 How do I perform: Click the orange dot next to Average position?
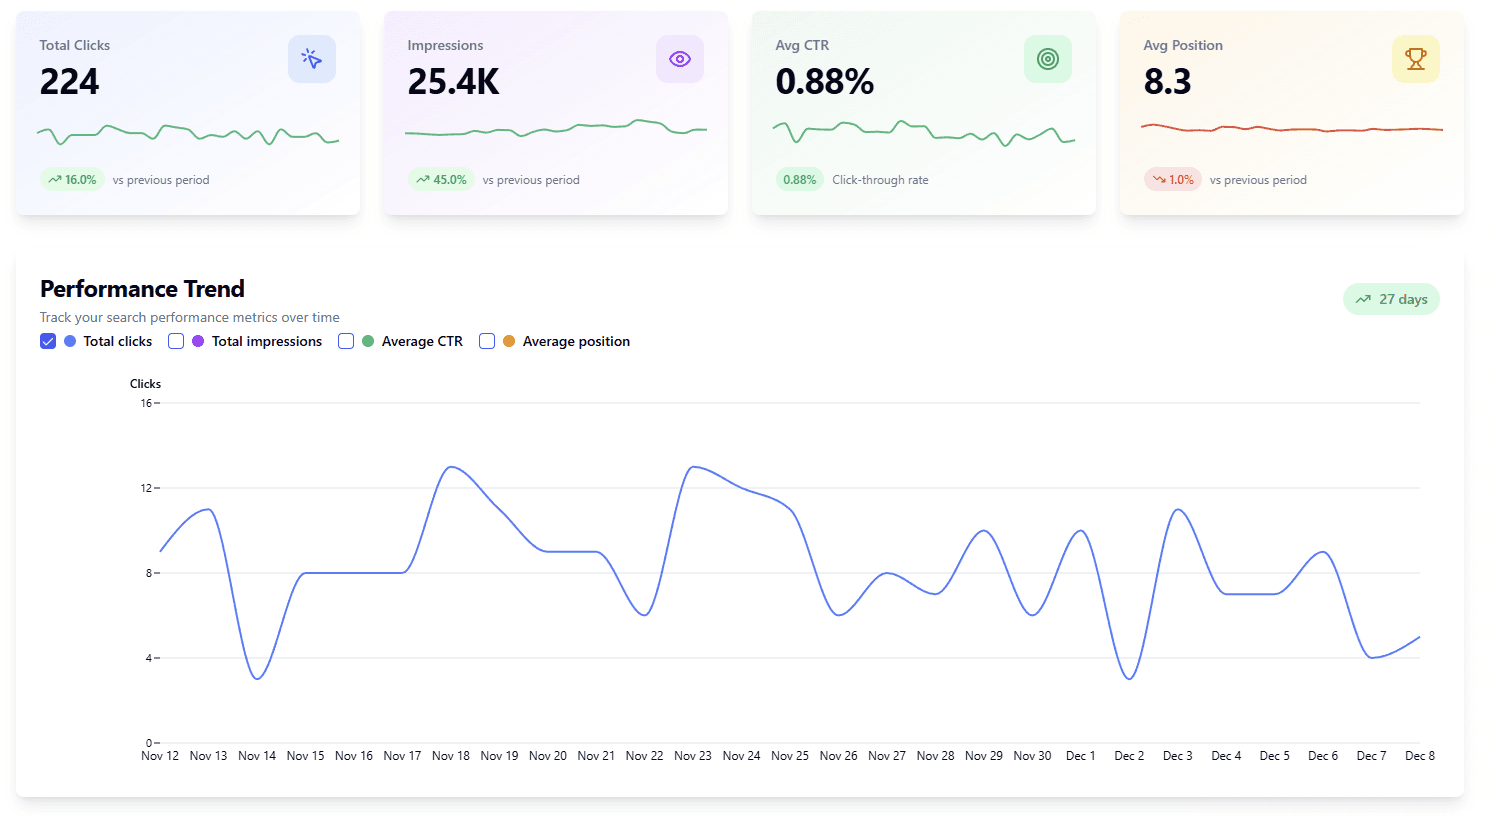pyautogui.click(x=509, y=341)
